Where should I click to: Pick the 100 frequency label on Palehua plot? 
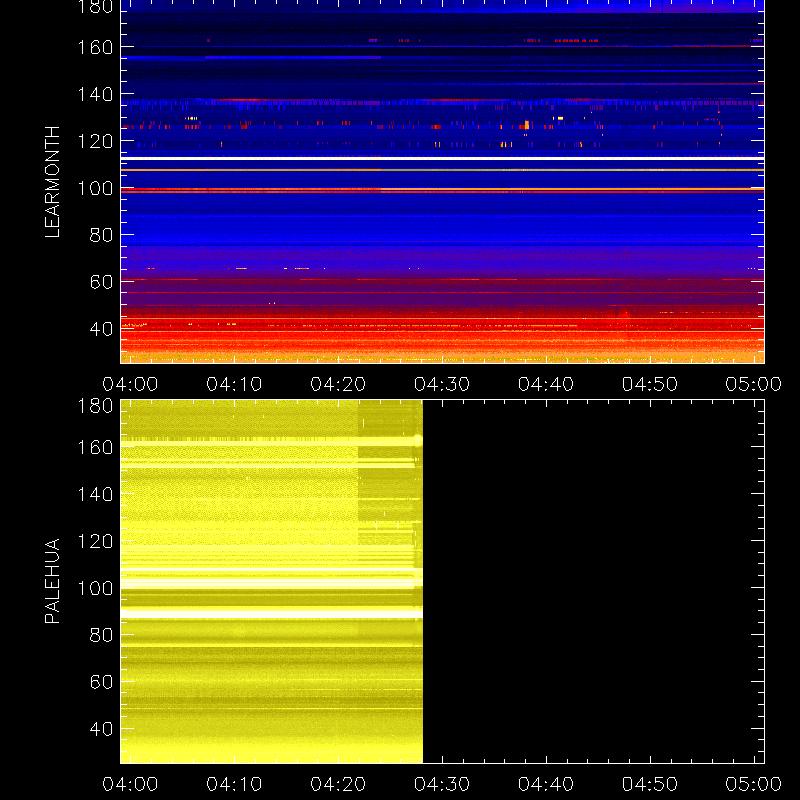point(95,588)
